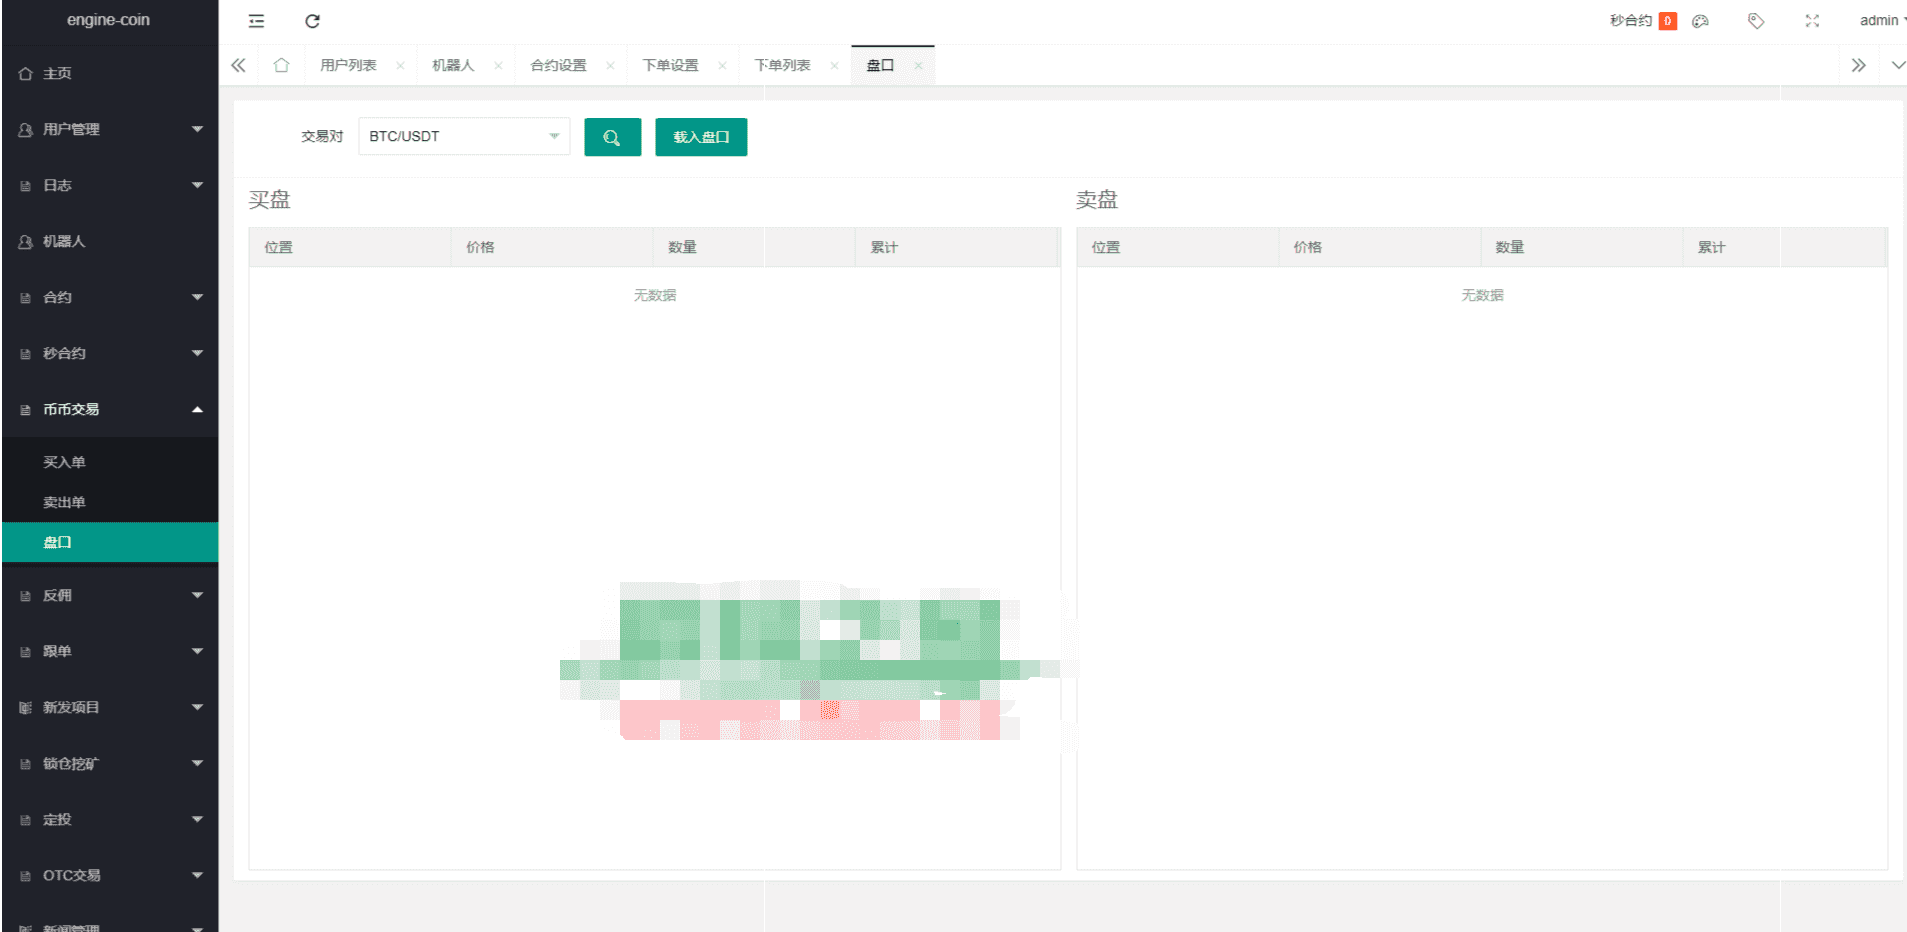This screenshot has width=1907, height=932.
Task: Open 买入单 in the sidebar
Action: (64, 462)
